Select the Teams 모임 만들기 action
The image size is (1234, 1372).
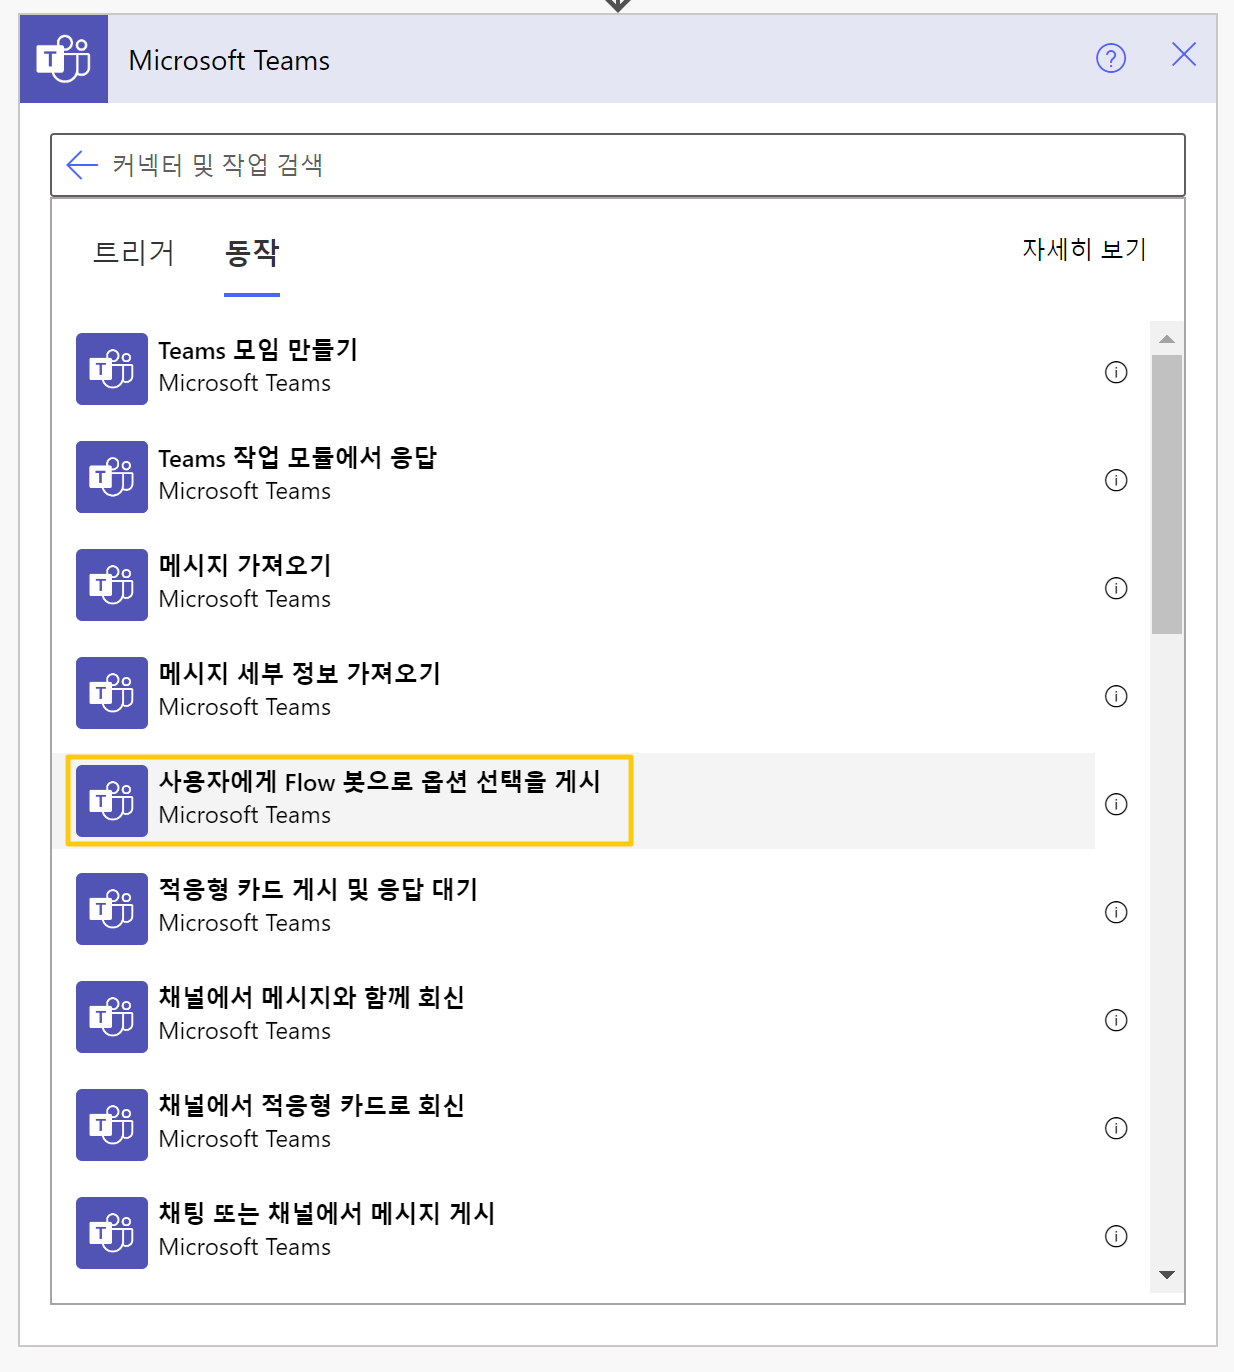pyautogui.click(x=575, y=369)
